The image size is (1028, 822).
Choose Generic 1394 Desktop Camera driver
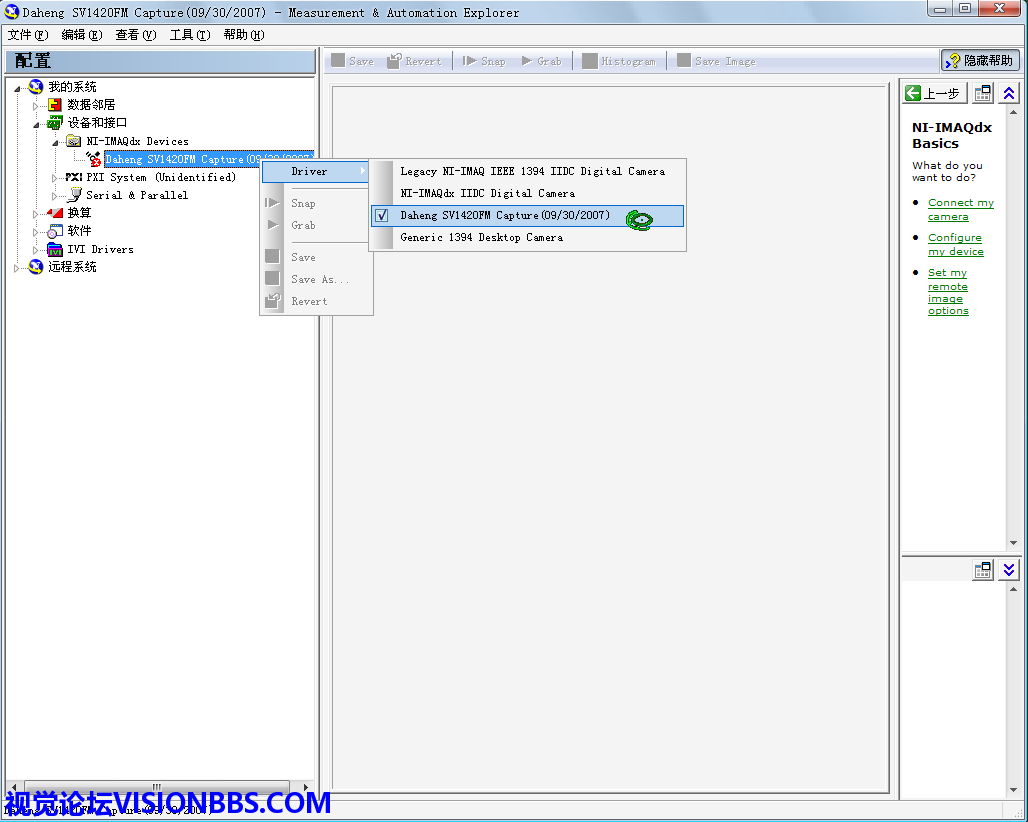pyautogui.click(x=481, y=237)
